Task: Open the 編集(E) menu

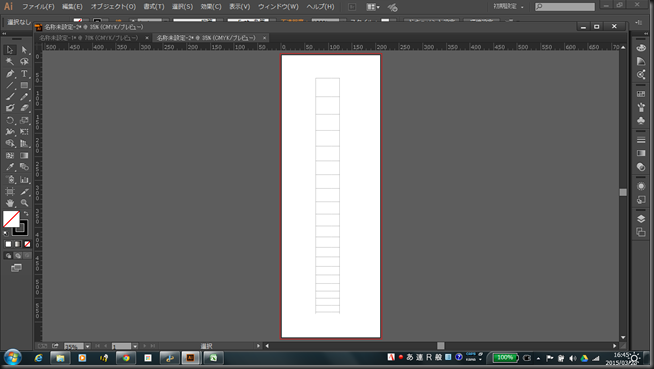Action: [72, 7]
